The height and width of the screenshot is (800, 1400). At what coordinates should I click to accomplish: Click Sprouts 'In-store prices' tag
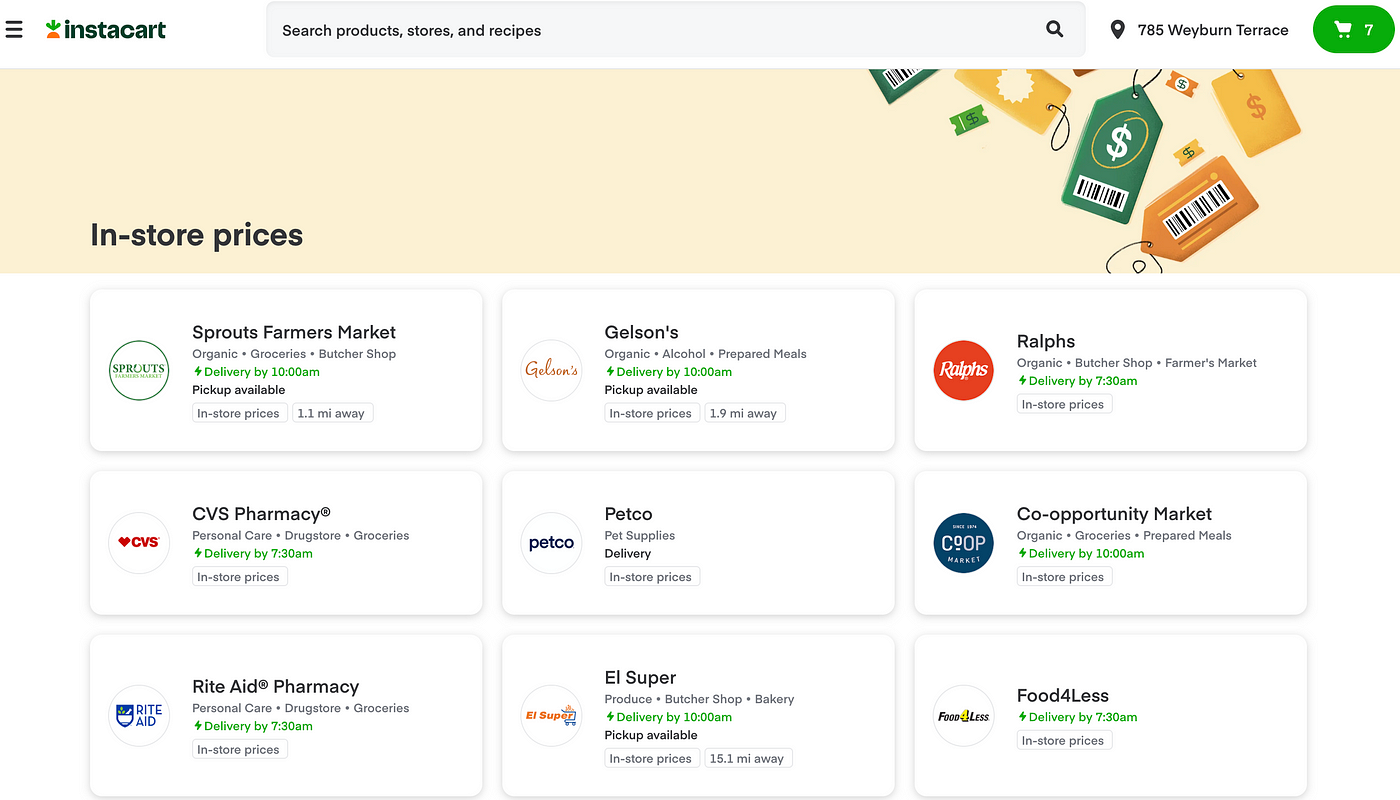[239, 413]
